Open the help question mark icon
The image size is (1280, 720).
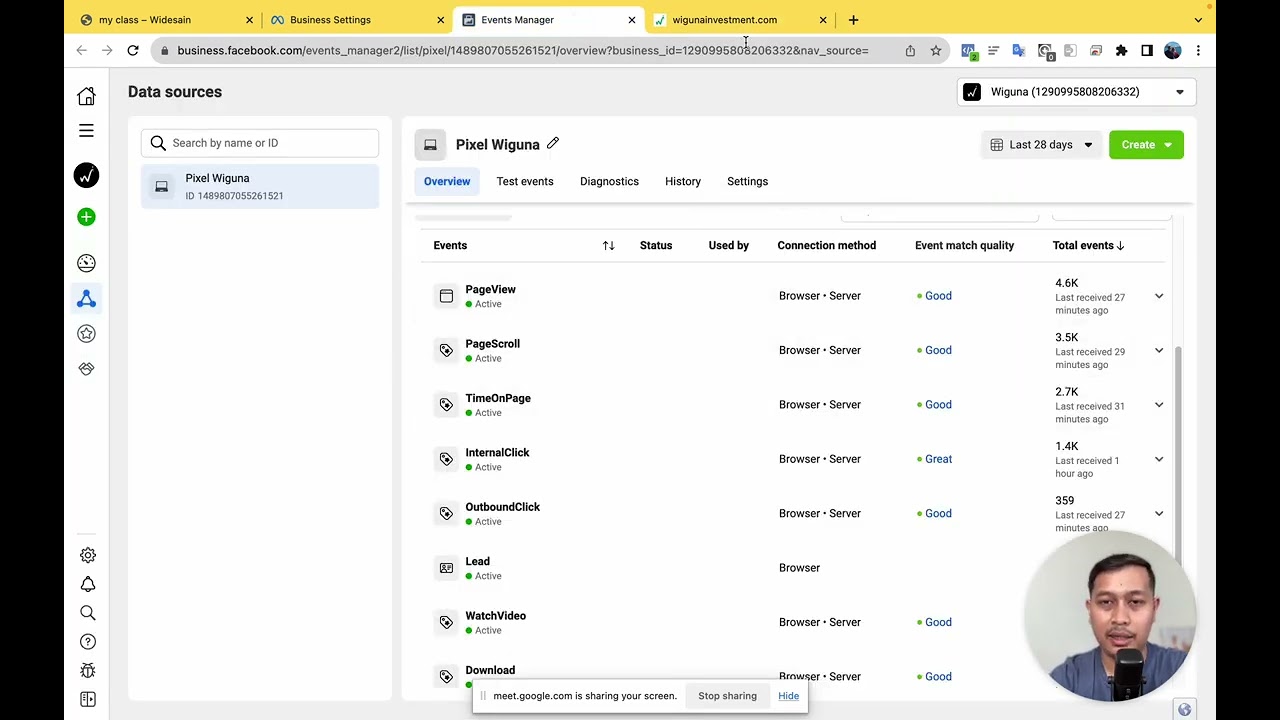pos(87,642)
